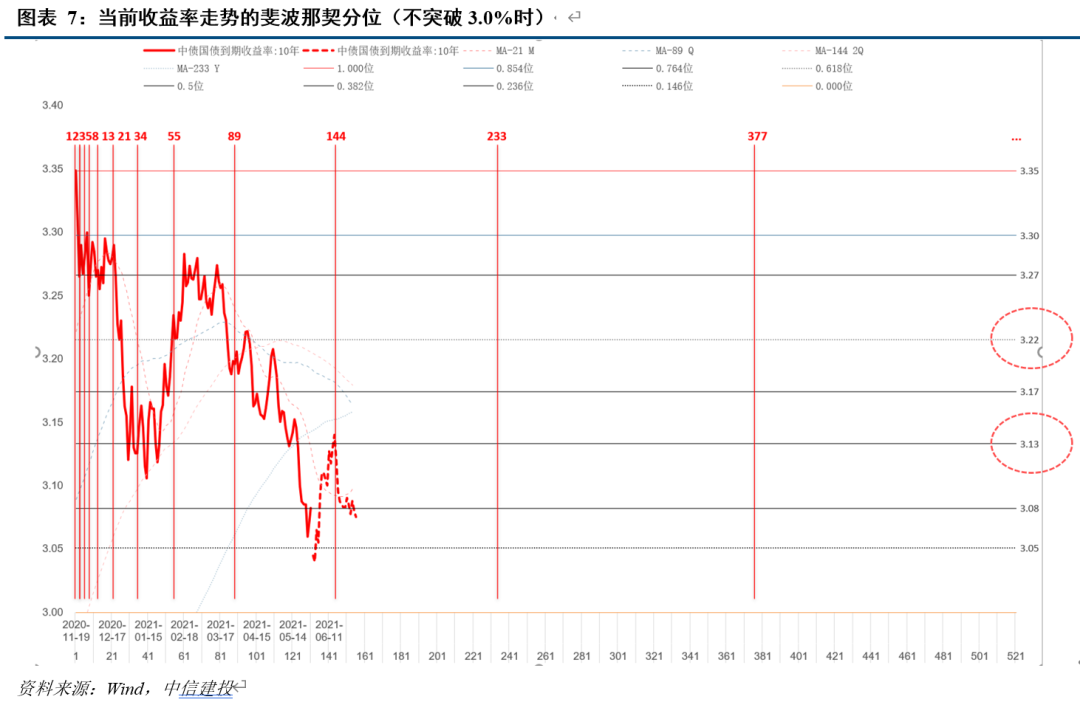Click the red ellipsis after the 377 marker

(1016, 138)
